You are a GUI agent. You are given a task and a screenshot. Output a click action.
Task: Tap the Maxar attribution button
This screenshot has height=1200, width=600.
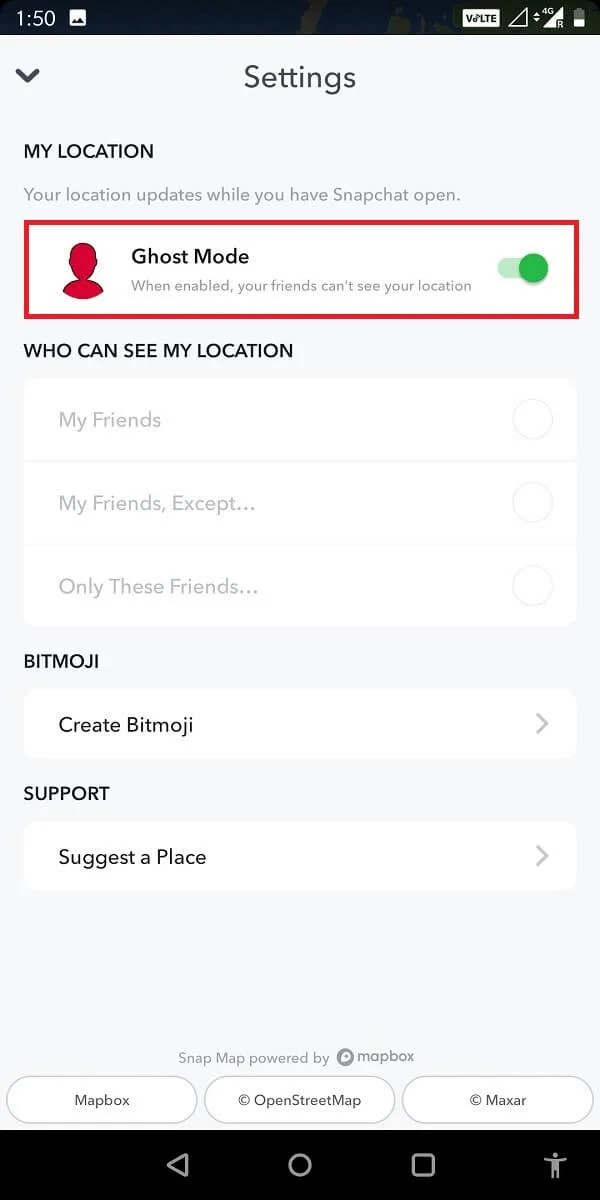coord(497,1099)
